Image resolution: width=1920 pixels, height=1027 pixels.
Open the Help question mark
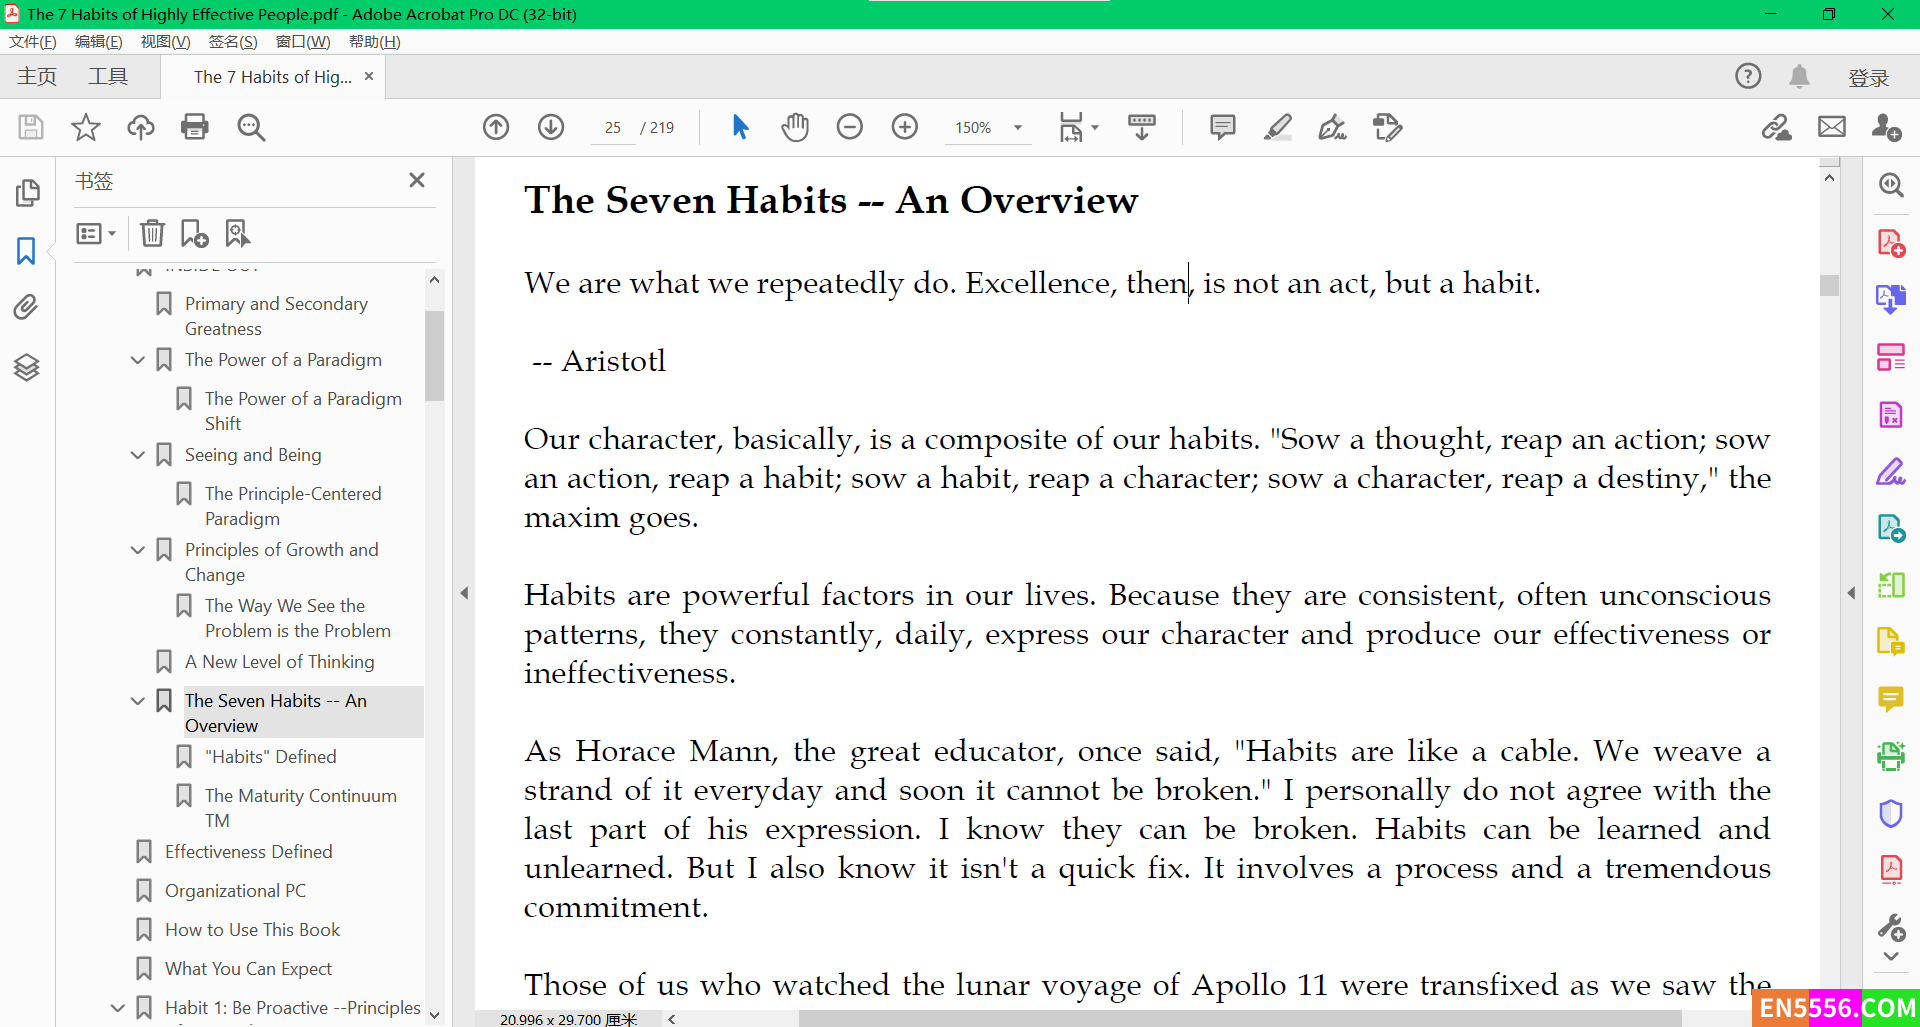(1748, 76)
